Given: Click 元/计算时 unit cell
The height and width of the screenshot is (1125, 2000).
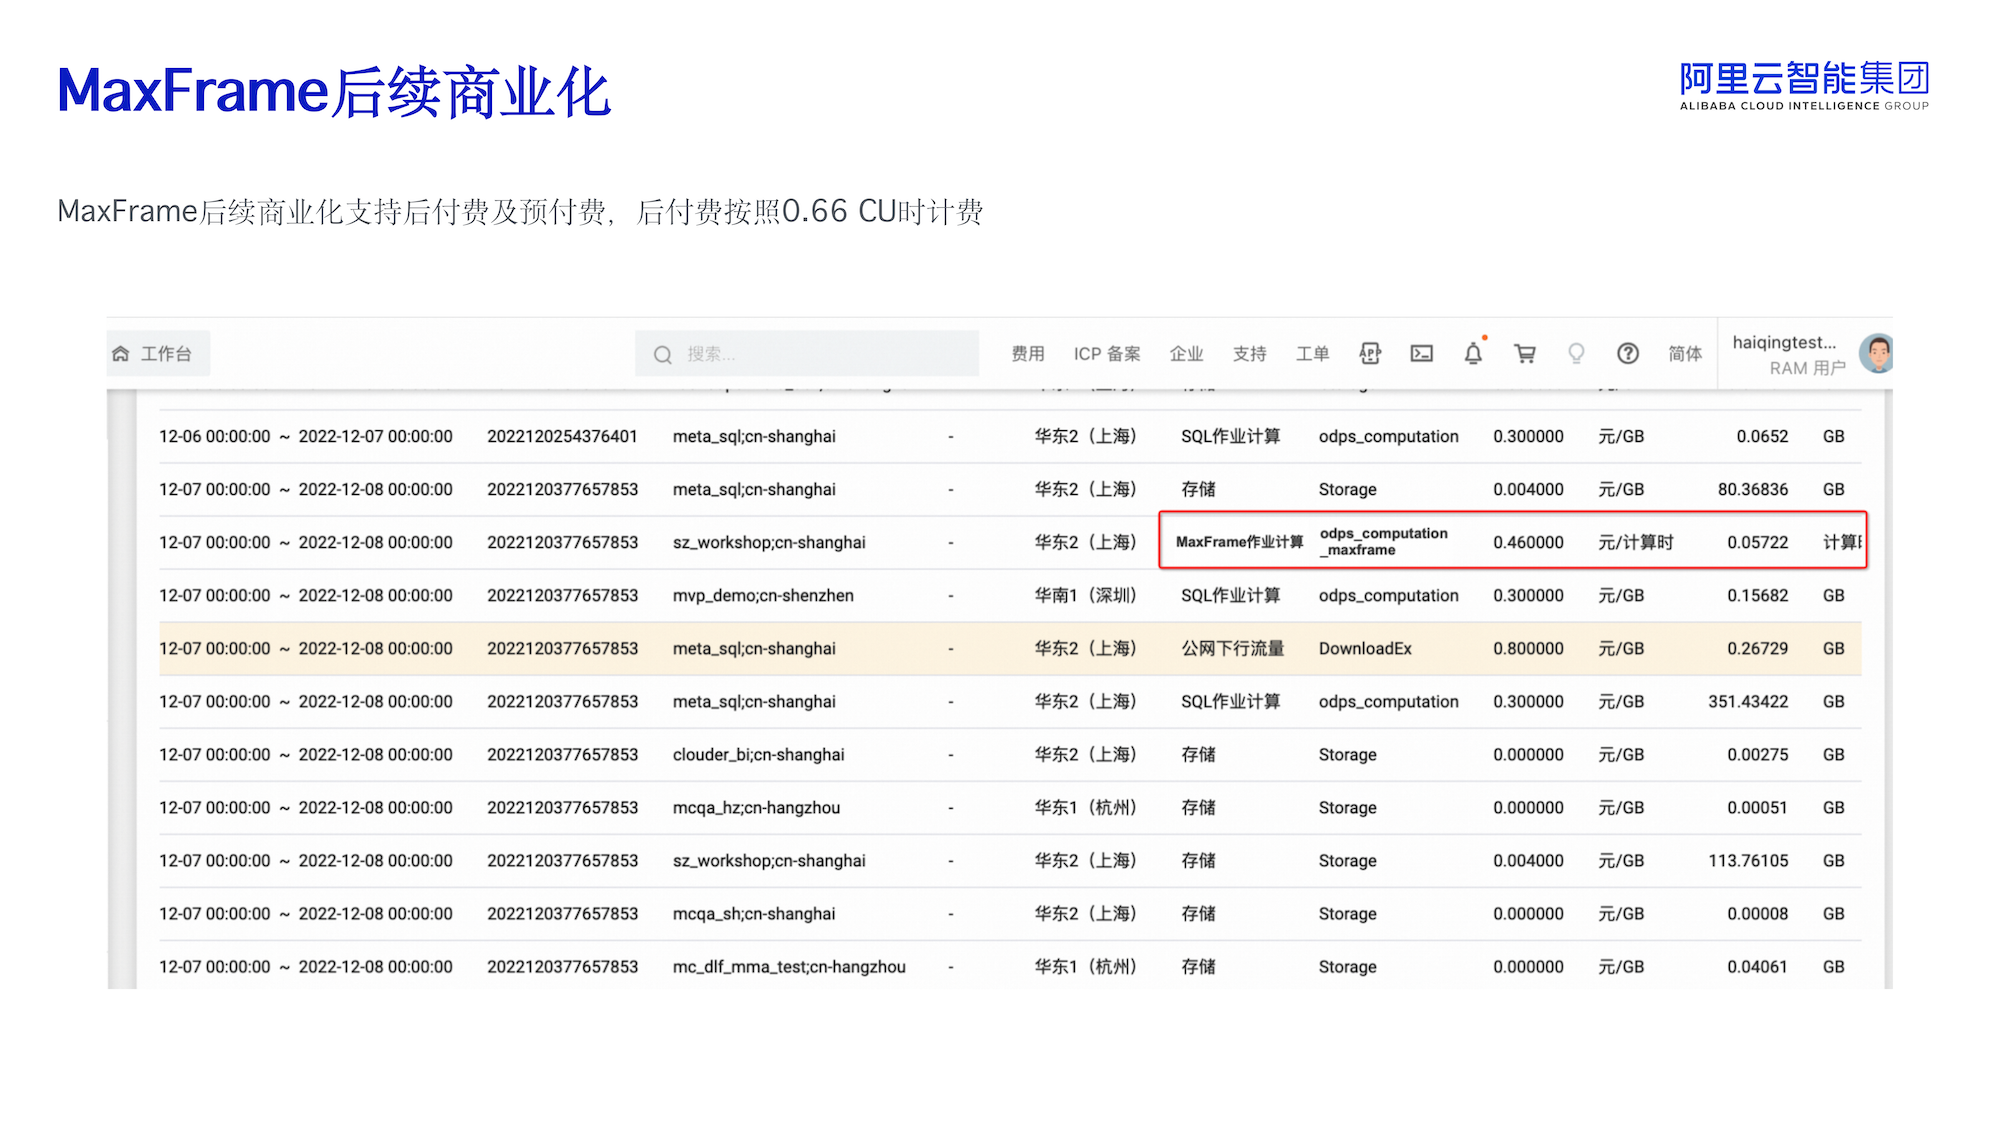Looking at the screenshot, I should tap(1635, 542).
